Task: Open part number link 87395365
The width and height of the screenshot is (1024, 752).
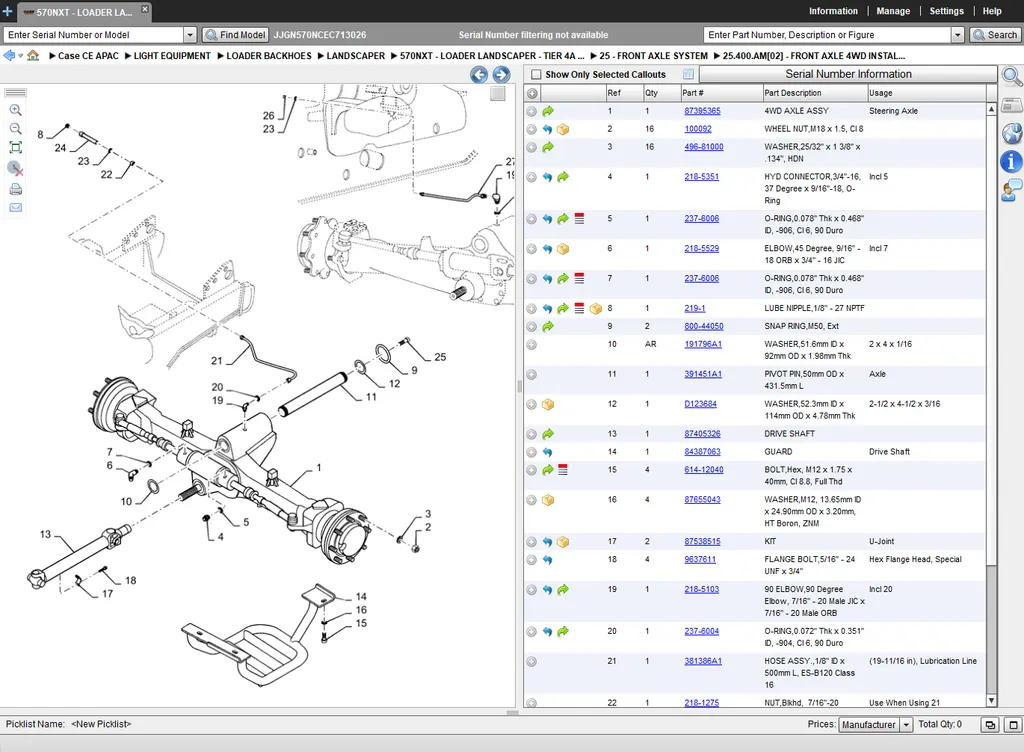Action: click(x=702, y=111)
